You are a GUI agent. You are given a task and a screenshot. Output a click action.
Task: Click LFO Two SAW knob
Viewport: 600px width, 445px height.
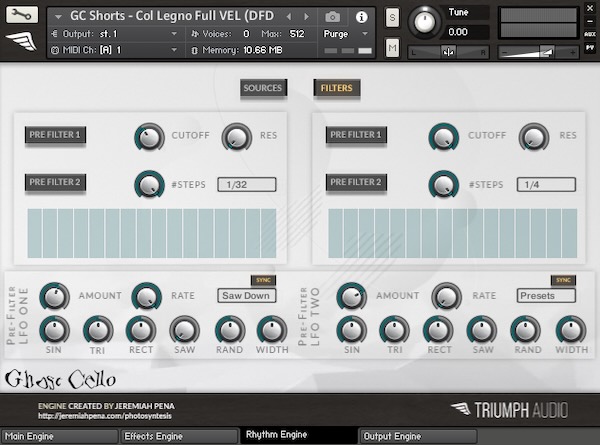click(x=482, y=331)
